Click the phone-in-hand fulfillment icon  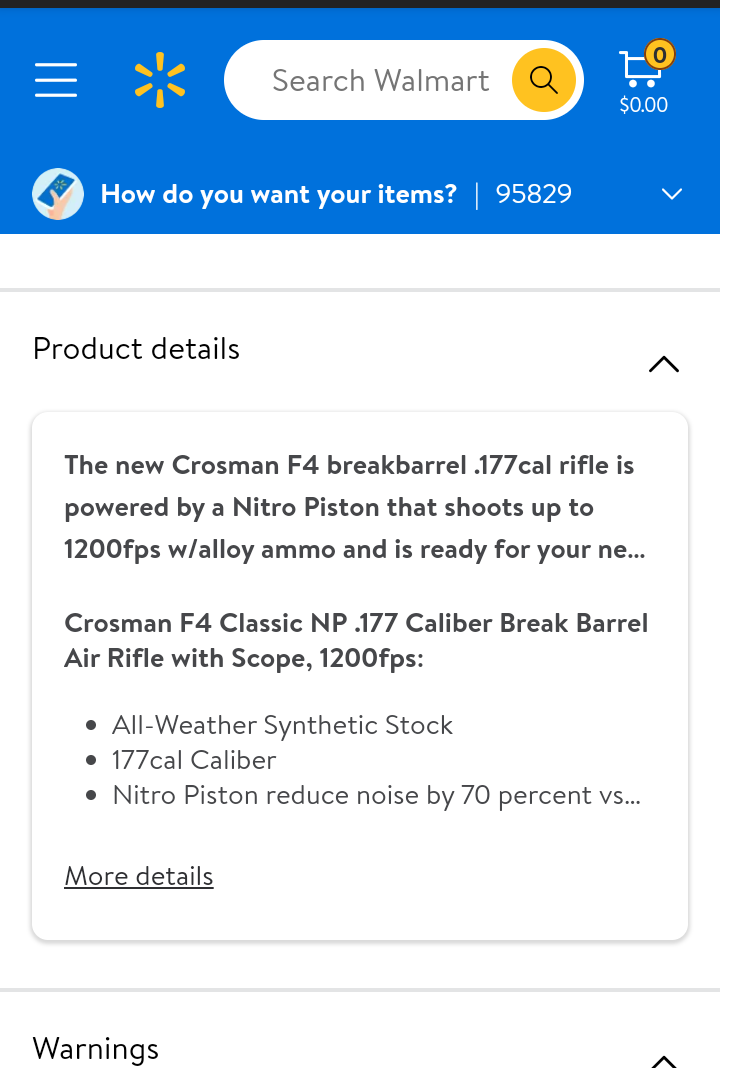coord(58,194)
